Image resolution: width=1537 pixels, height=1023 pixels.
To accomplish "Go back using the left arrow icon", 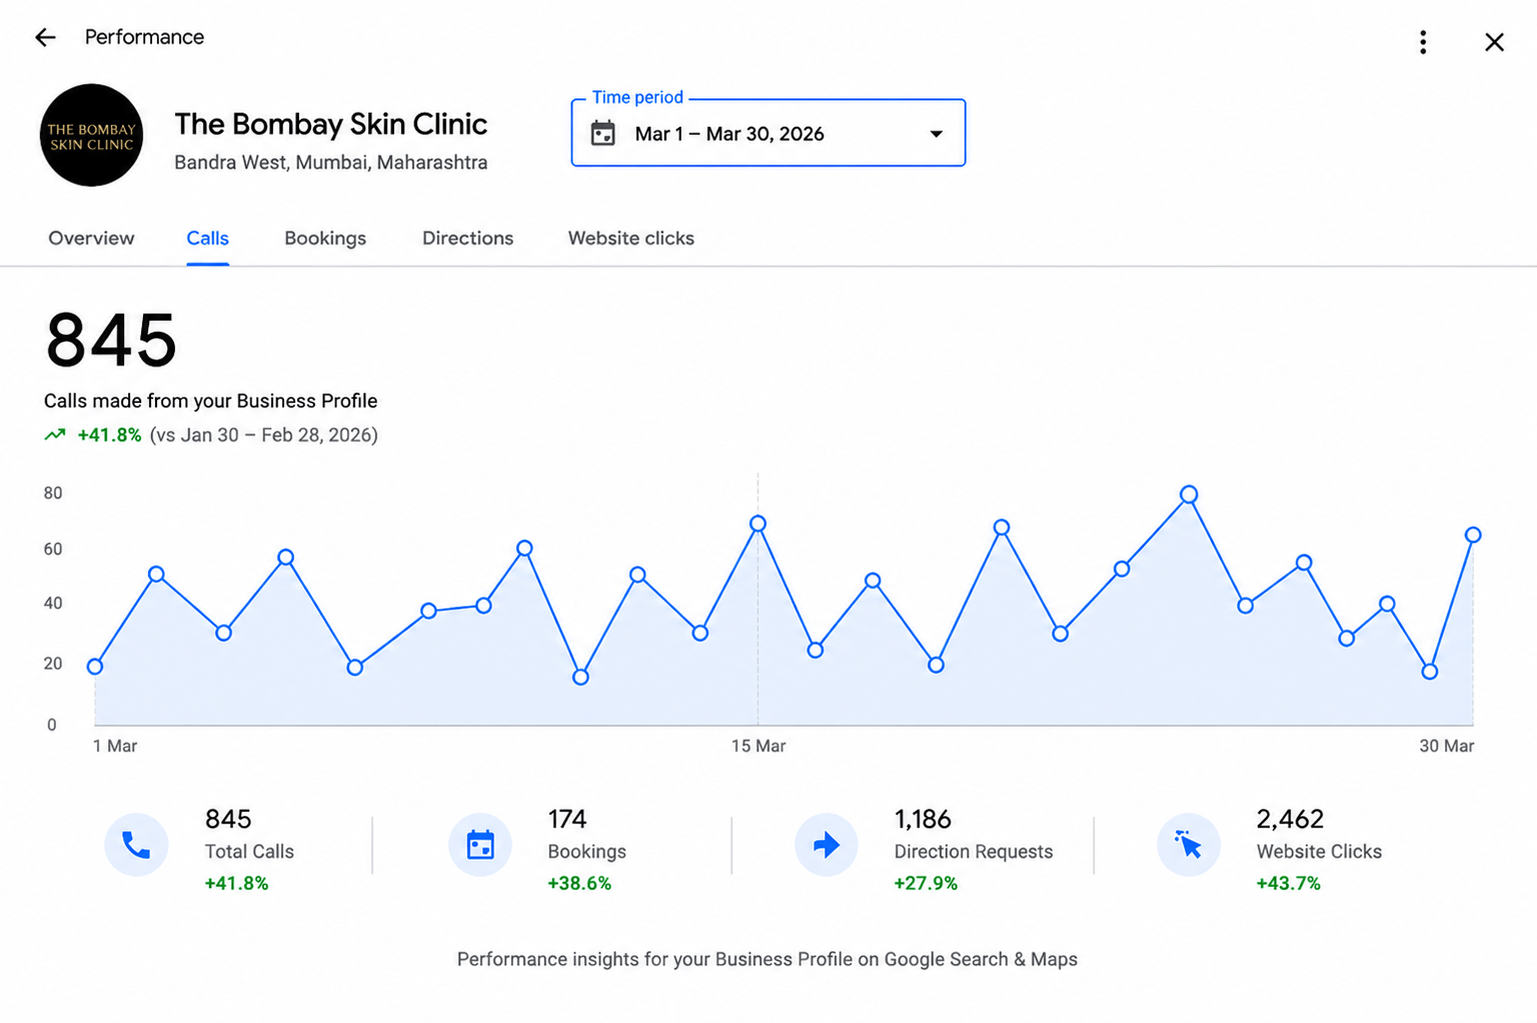I will [45, 38].
